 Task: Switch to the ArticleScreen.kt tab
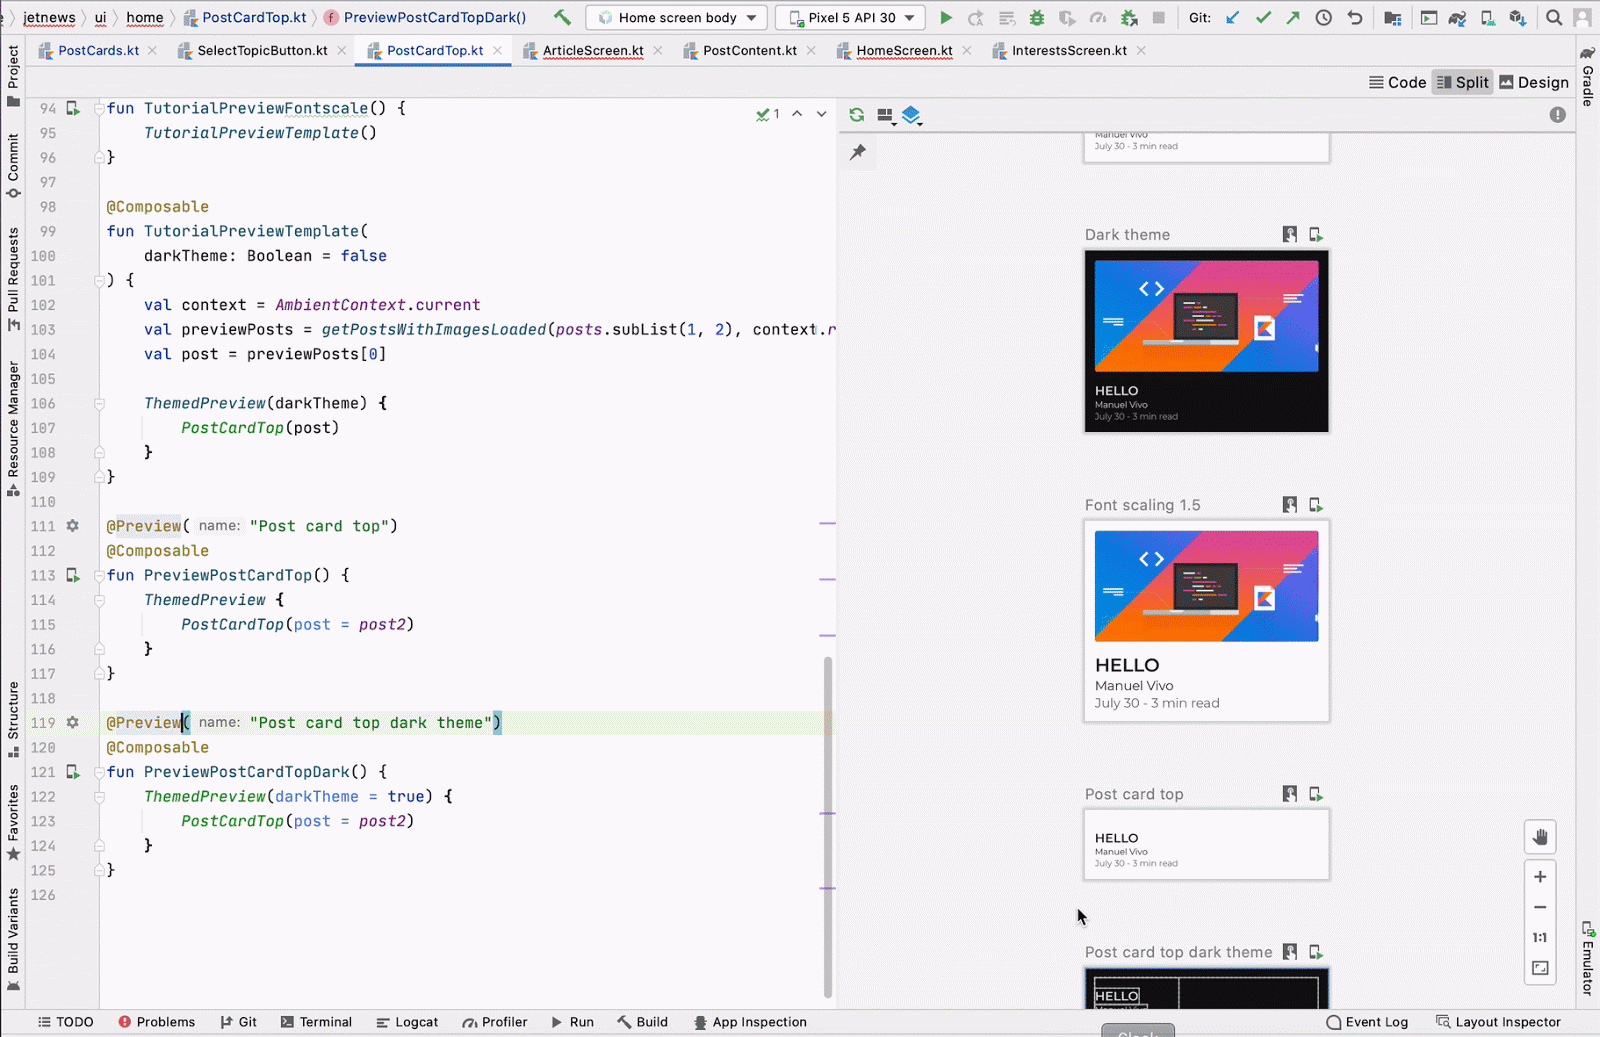pyautogui.click(x=592, y=50)
